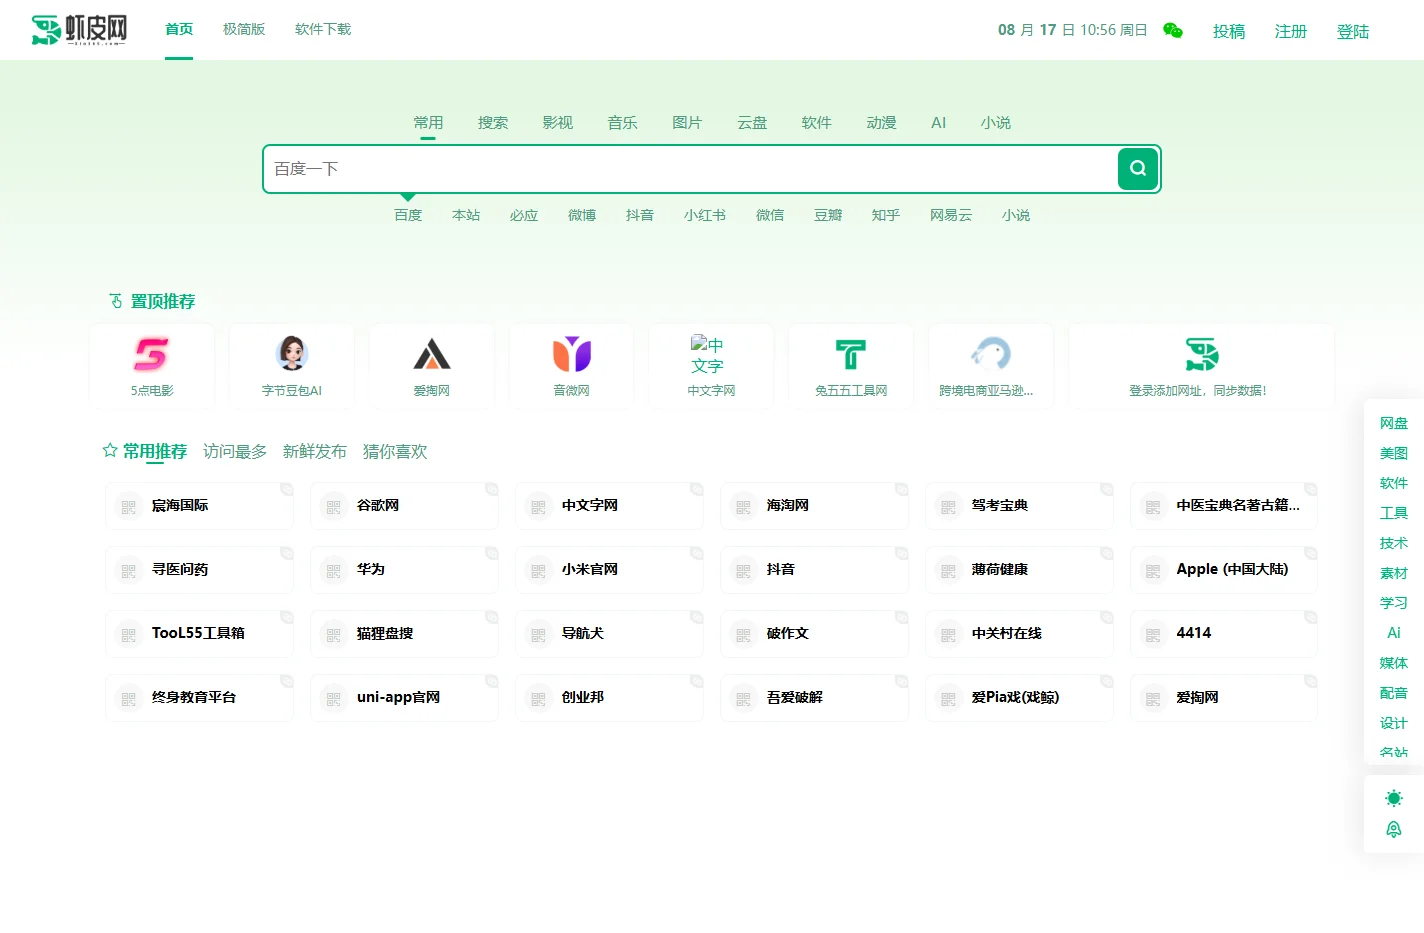Open 字节豆包AI avatar icon
The width and height of the screenshot is (1424, 933).
pyautogui.click(x=292, y=354)
